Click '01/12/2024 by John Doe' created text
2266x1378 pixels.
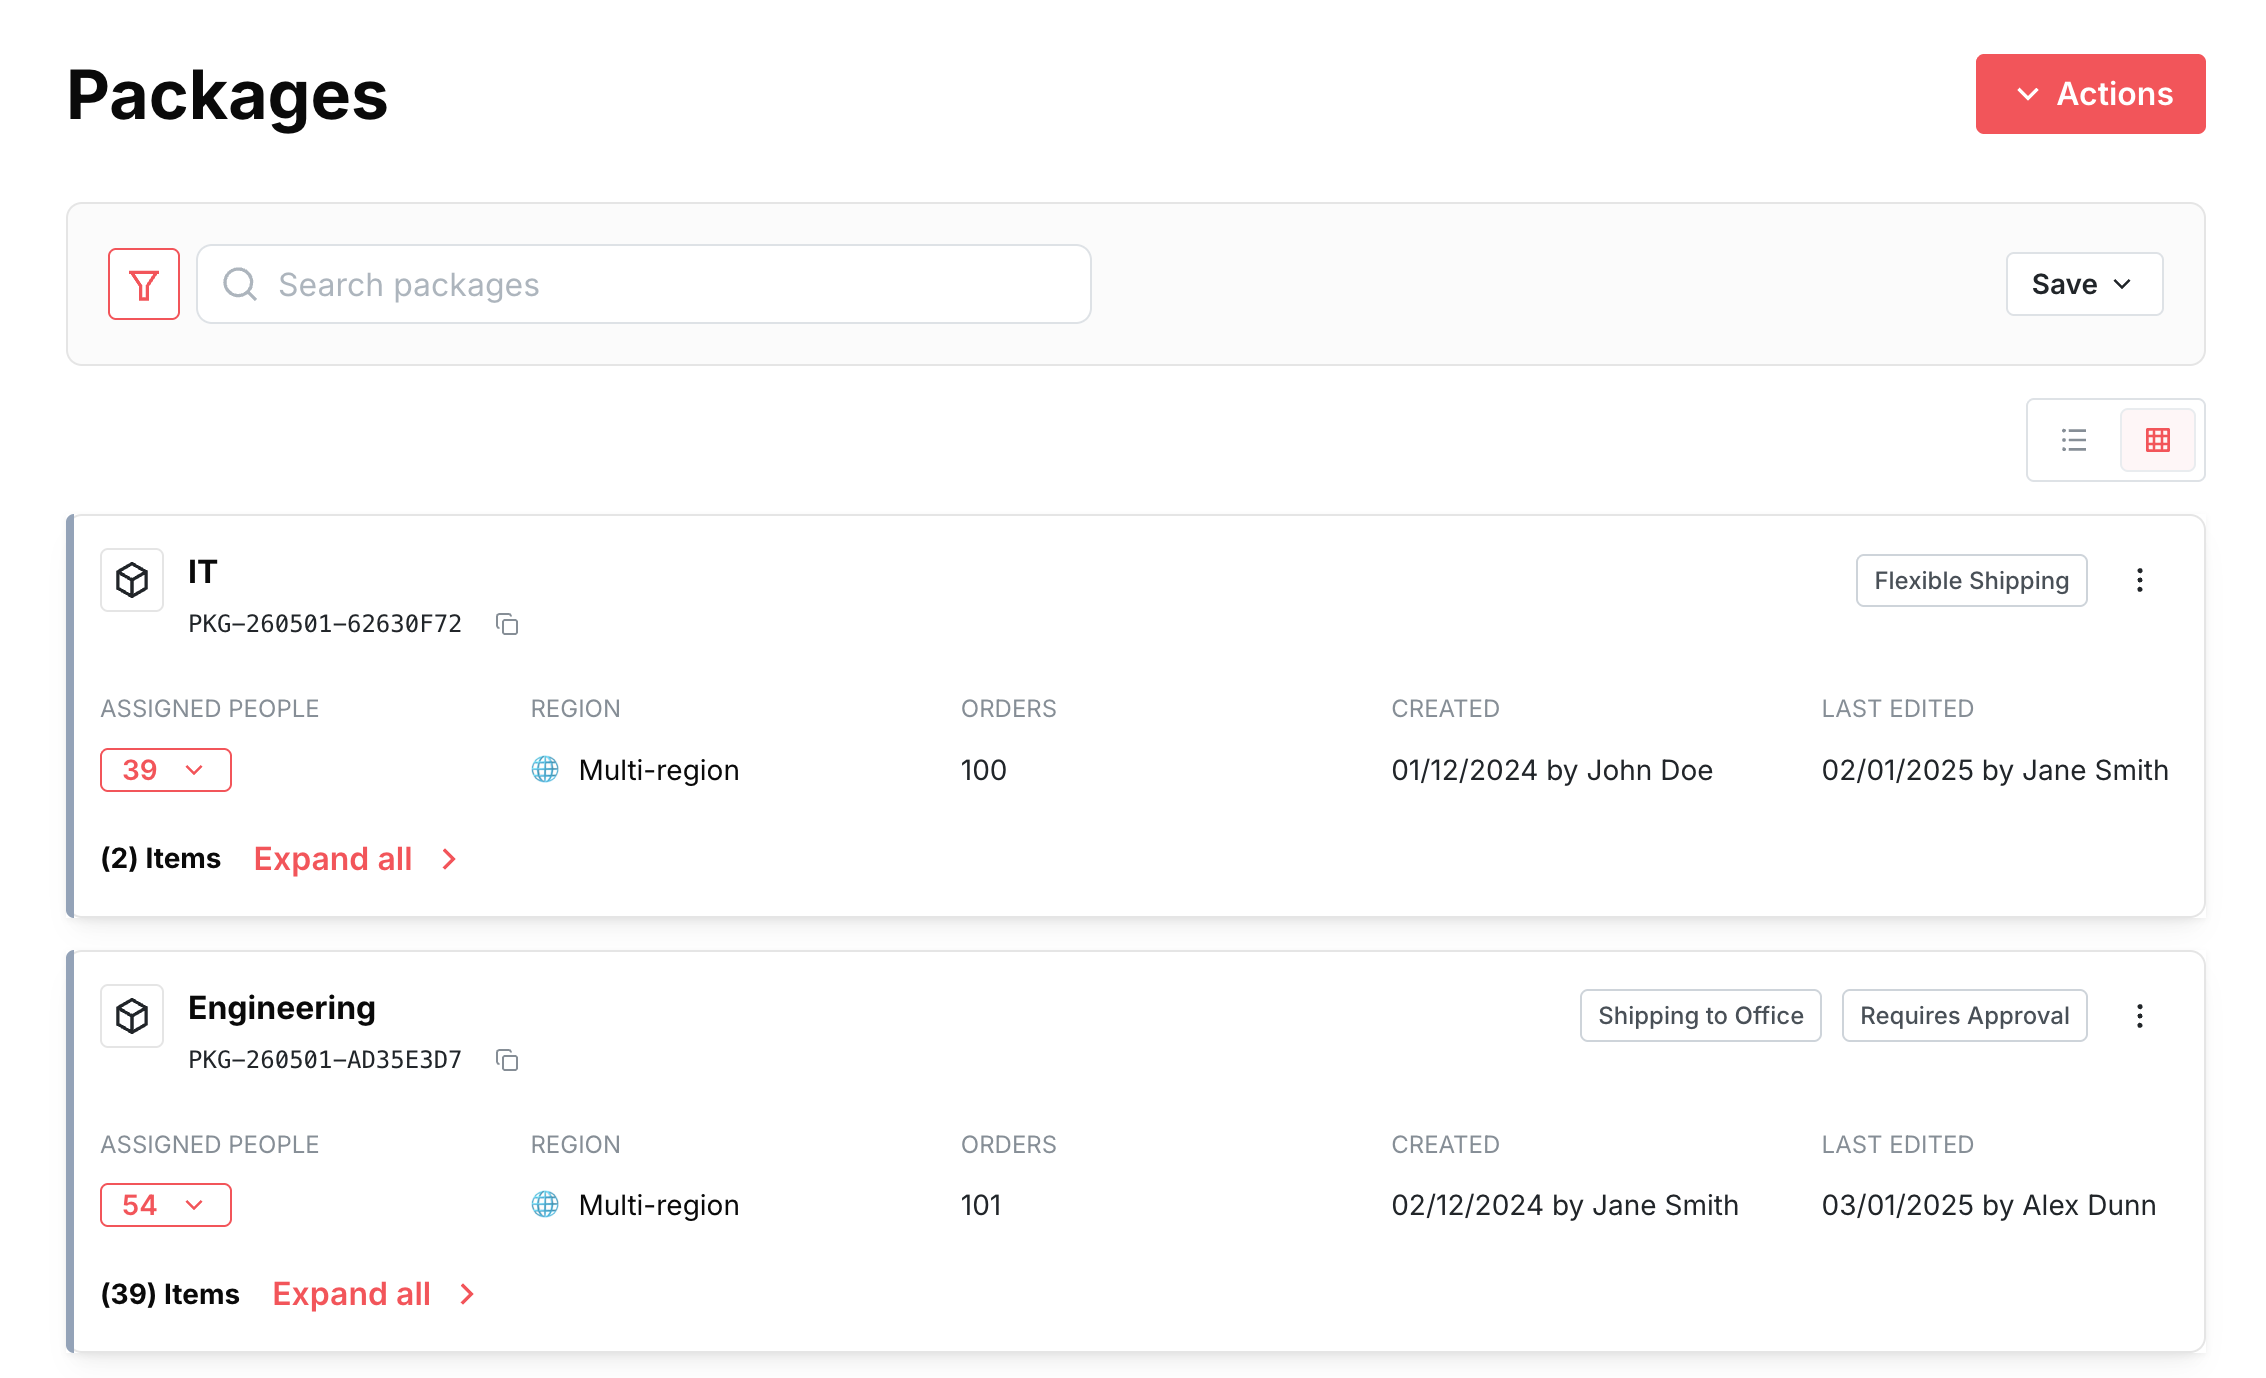pyautogui.click(x=1552, y=770)
